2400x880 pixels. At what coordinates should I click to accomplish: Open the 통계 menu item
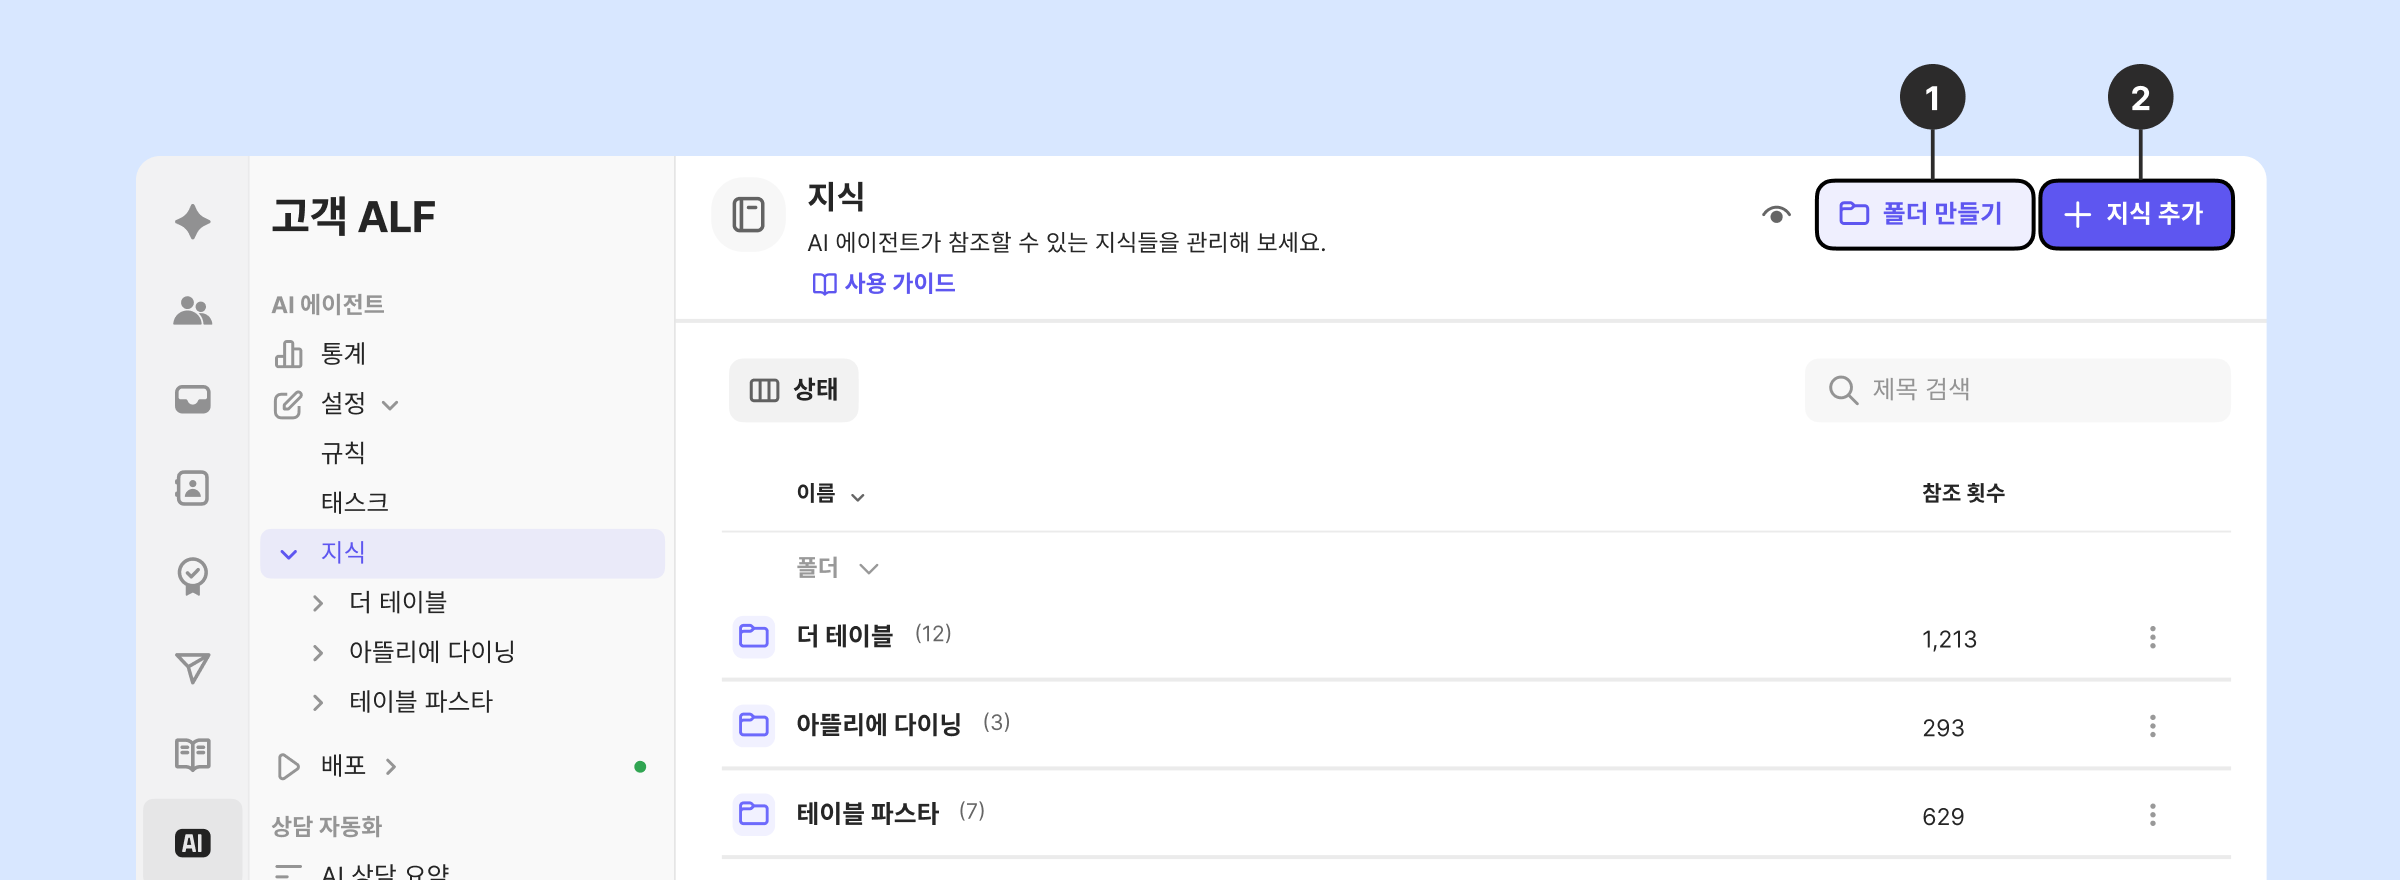pos(343,354)
